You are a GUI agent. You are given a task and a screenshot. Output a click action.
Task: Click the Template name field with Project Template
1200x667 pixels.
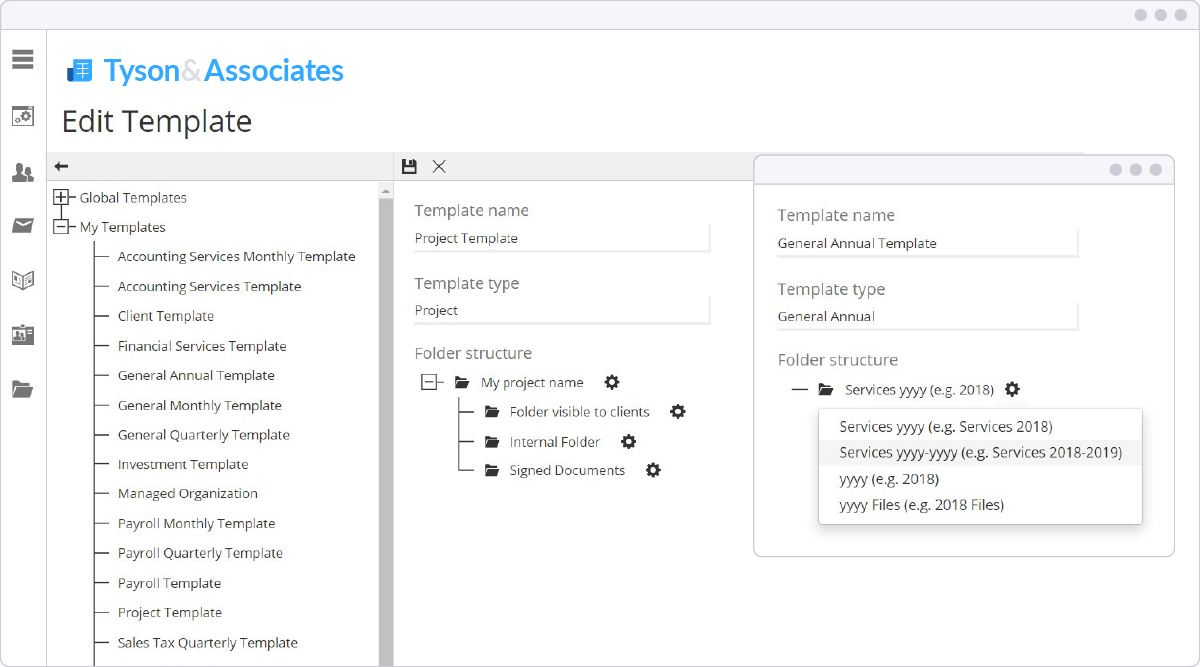pyautogui.click(x=561, y=238)
